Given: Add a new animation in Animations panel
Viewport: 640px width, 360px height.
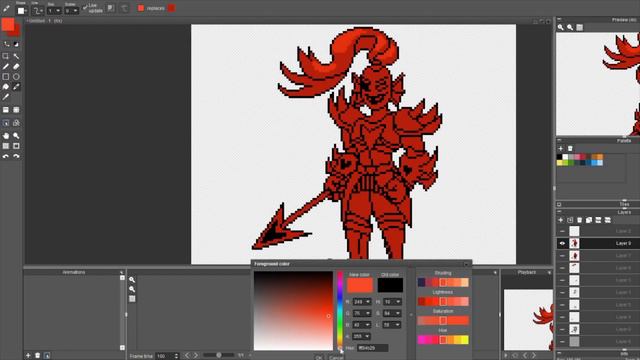Looking at the screenshot, I should point(28,356).
